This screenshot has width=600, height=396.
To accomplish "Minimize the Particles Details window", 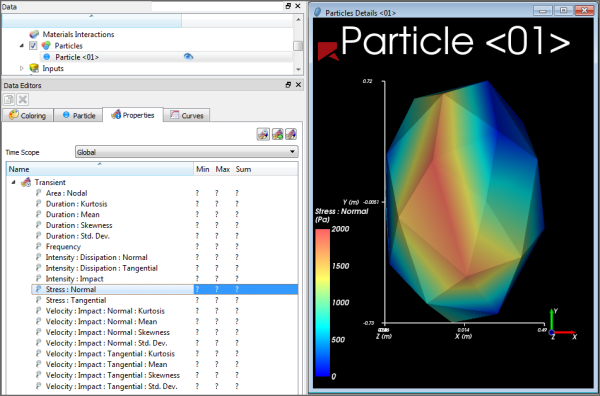I will (543, 11).
